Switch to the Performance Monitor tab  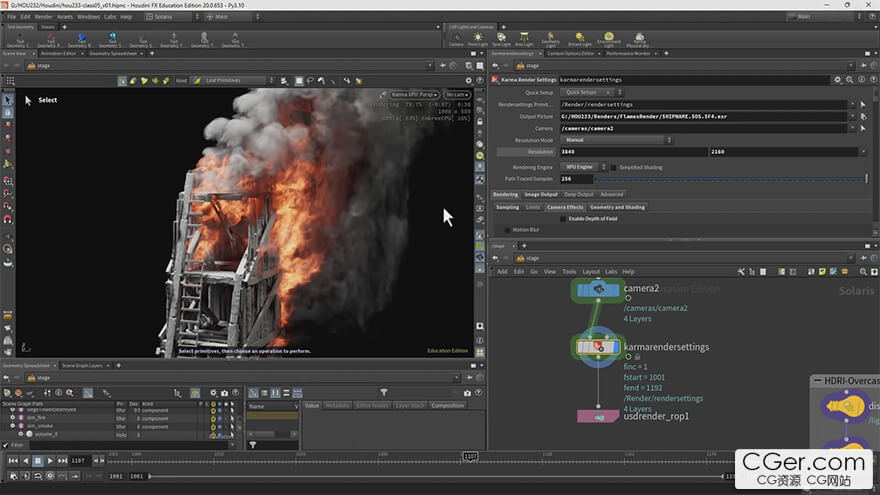628,53
